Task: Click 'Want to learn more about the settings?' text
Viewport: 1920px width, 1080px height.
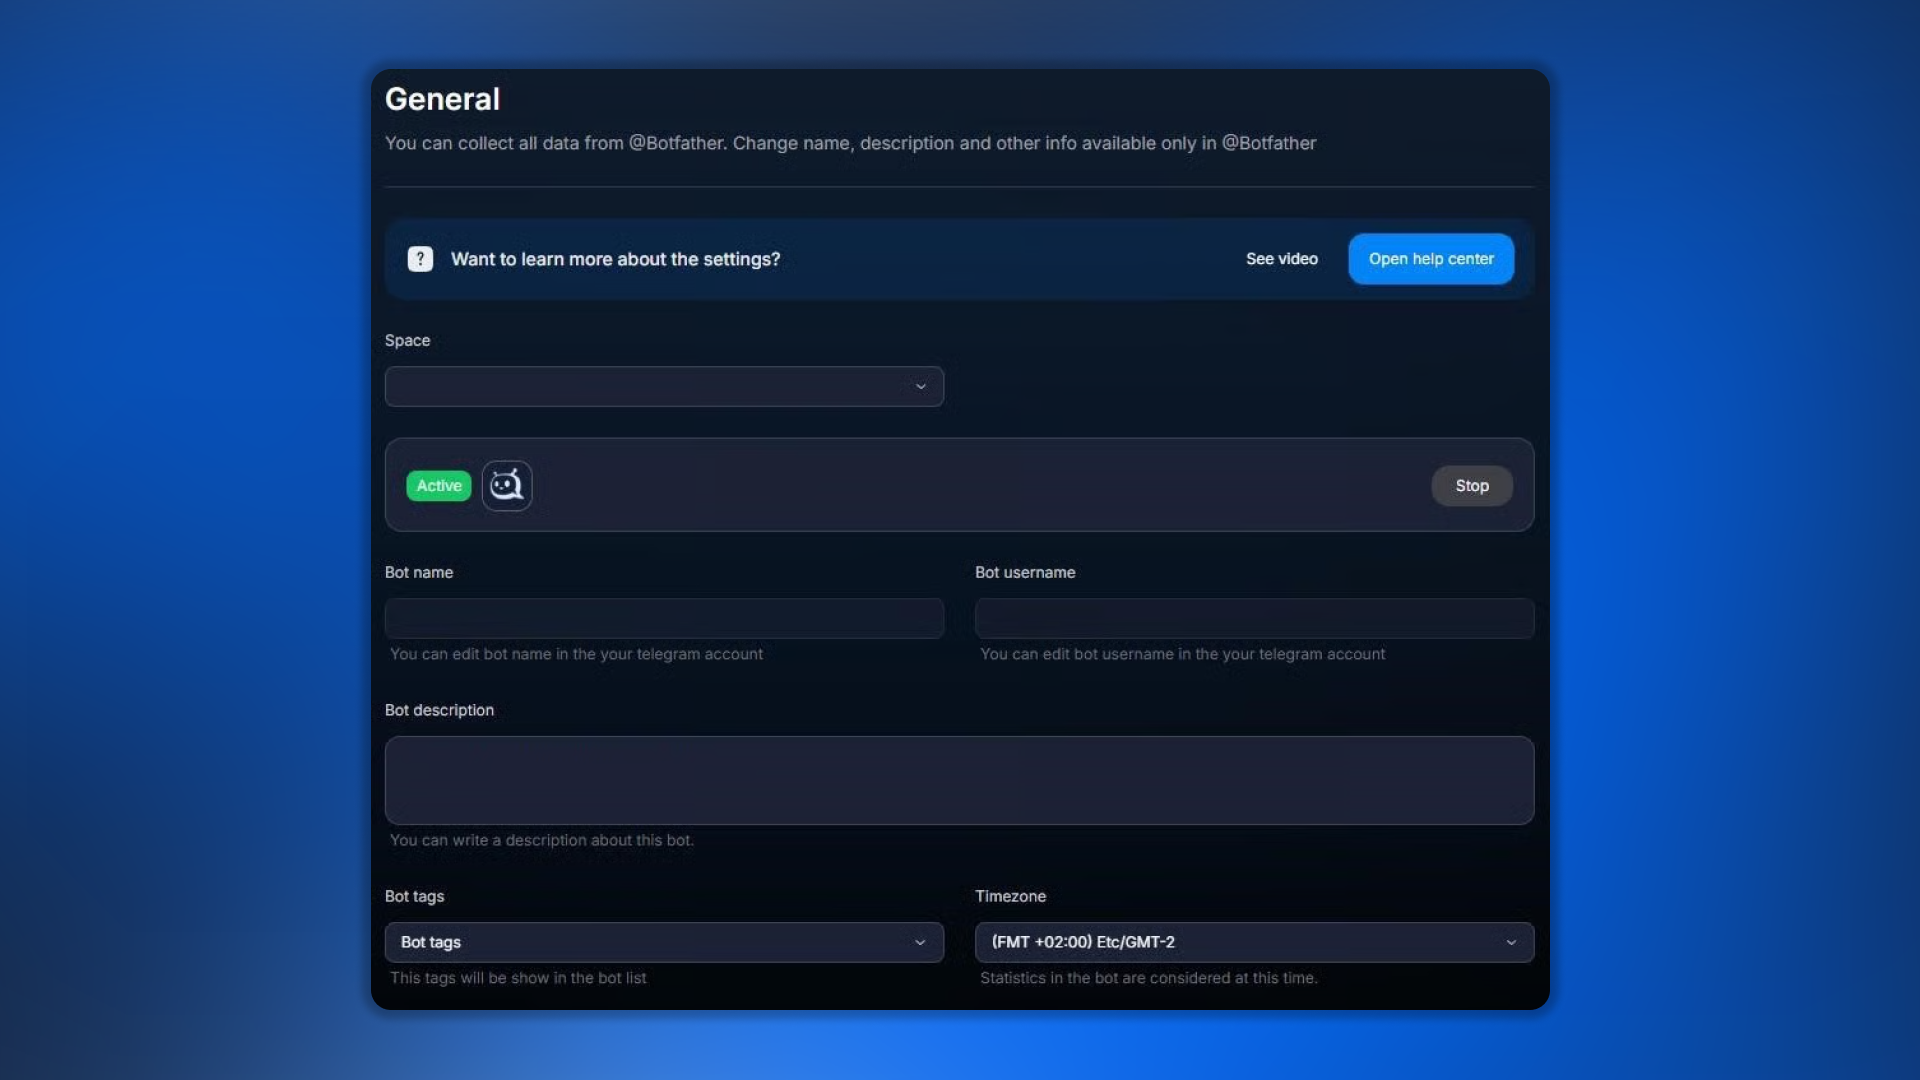Action: (615, 259)
